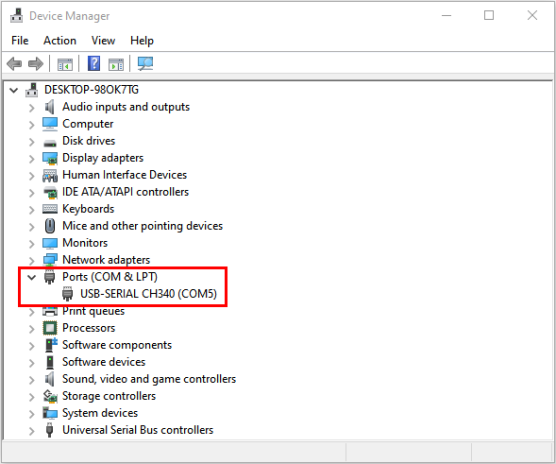Open the Action menu

click(x=60, y=40)
